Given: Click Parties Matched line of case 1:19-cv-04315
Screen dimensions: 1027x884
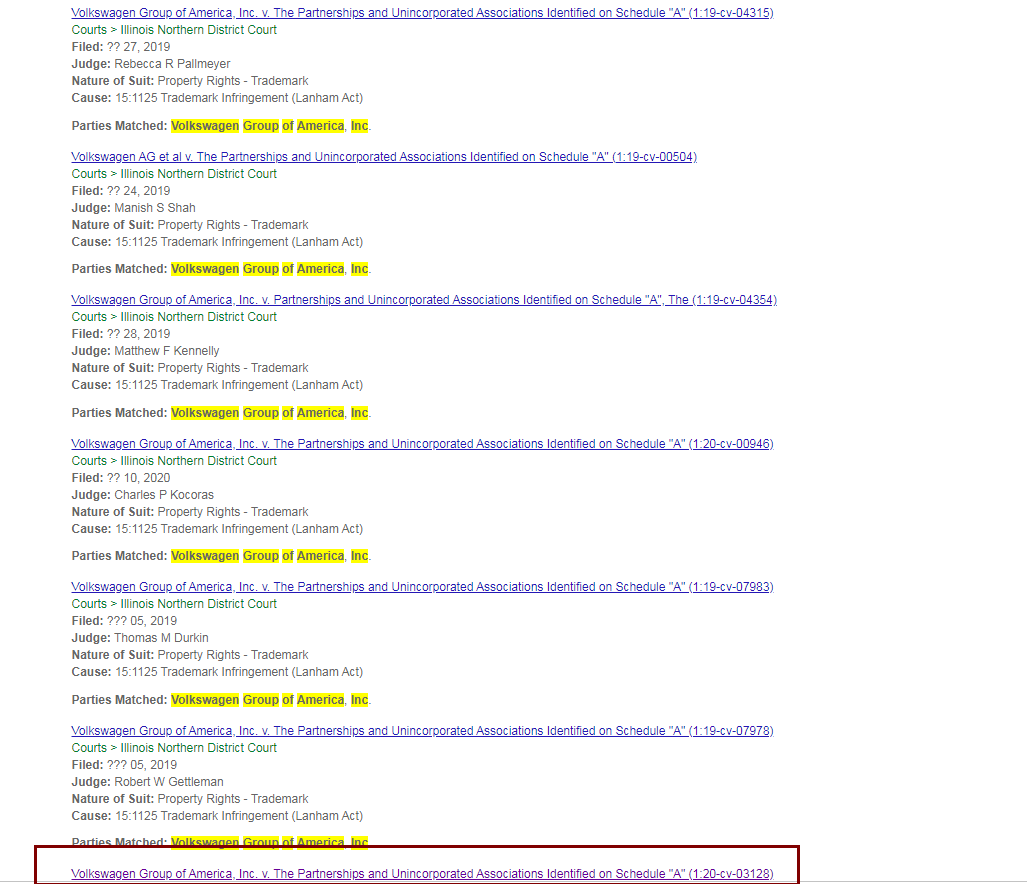Looking at the screenshot, I should [x=221, y=126].
